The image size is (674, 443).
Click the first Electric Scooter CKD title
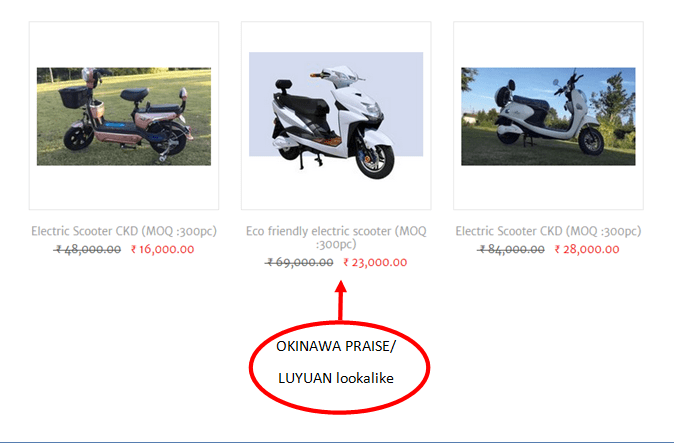[x=124, y=231]
